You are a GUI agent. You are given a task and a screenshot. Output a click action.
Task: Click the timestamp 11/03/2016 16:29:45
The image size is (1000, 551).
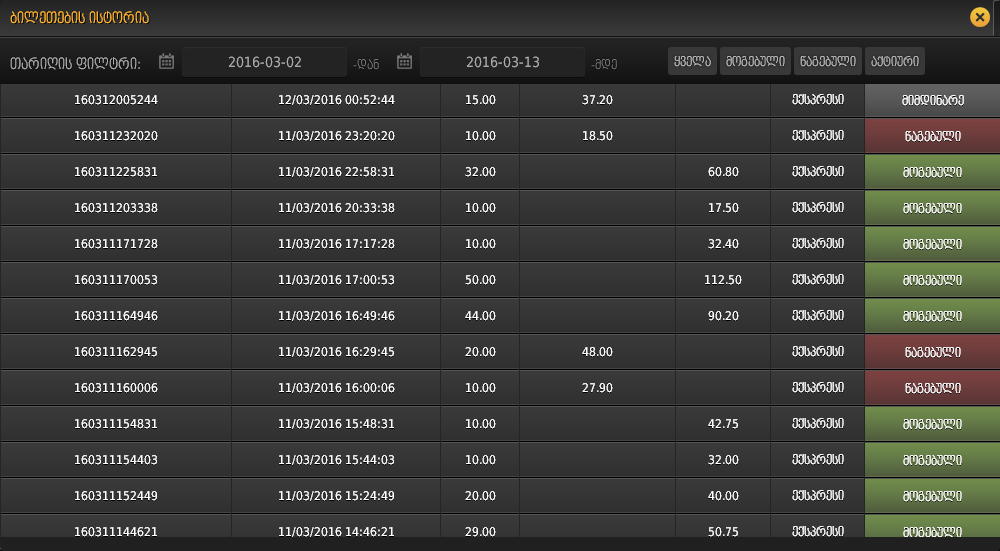pyautogui.click(x=336, y=352)
